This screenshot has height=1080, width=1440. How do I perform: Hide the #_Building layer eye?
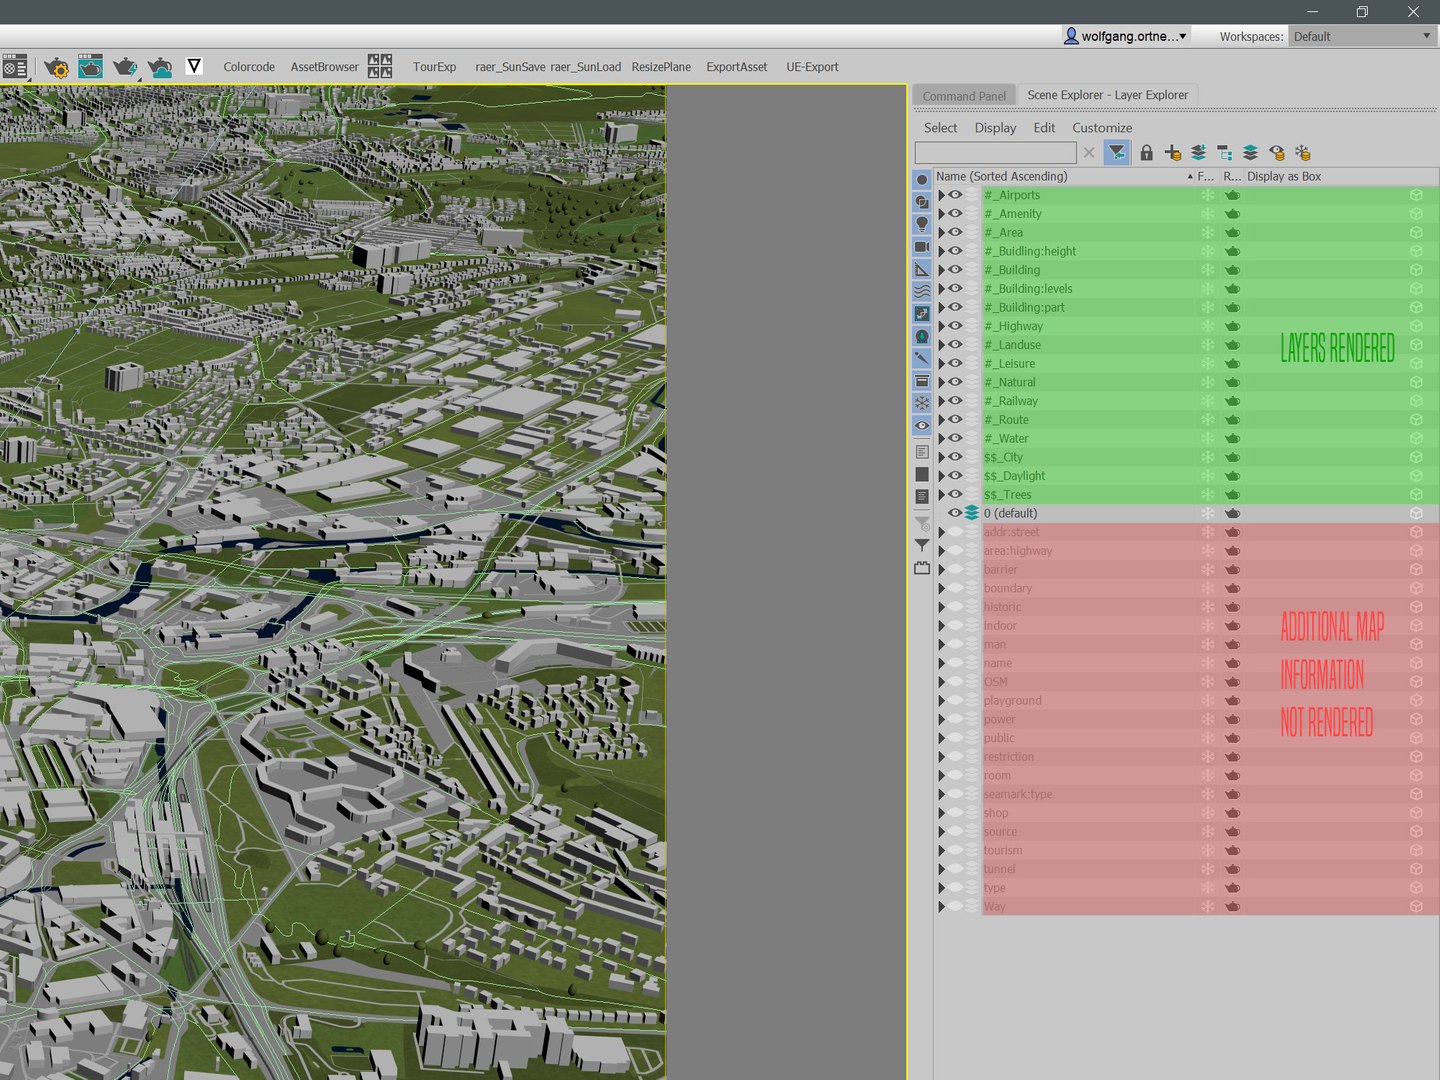(x=955, y=270)
